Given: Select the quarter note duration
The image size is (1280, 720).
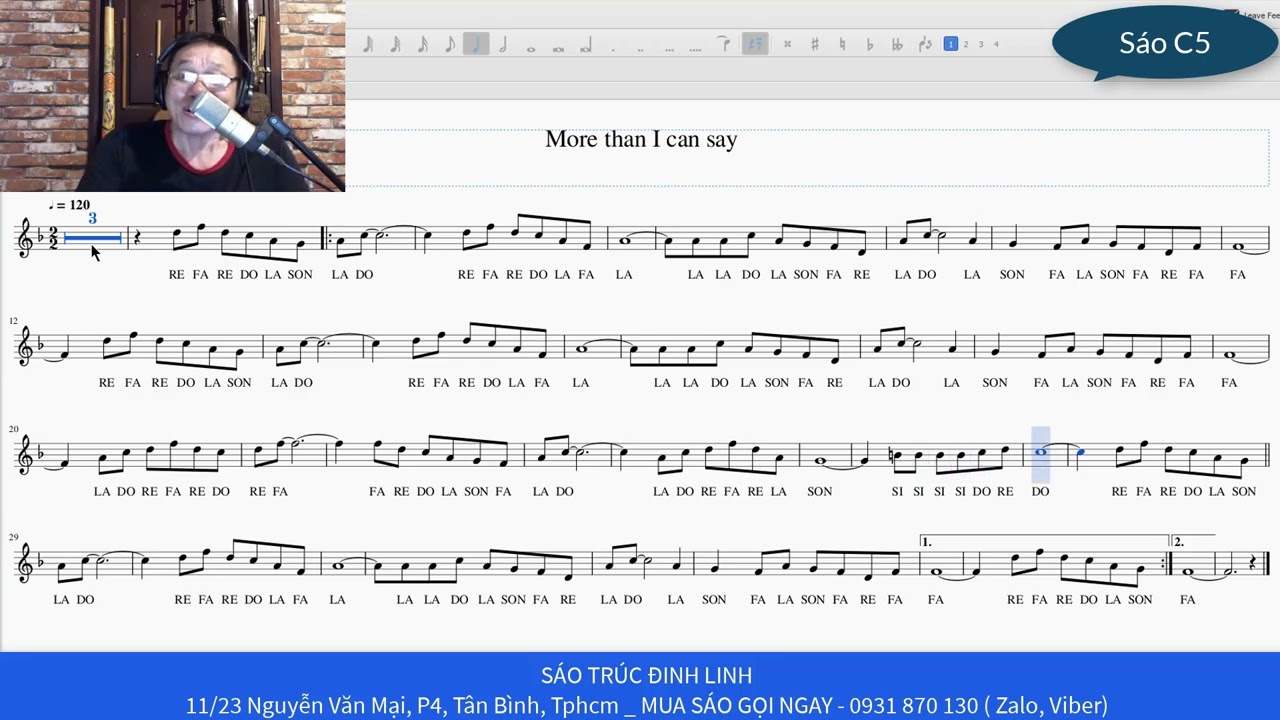Looking at the screenshot, I should coord(476,44).
